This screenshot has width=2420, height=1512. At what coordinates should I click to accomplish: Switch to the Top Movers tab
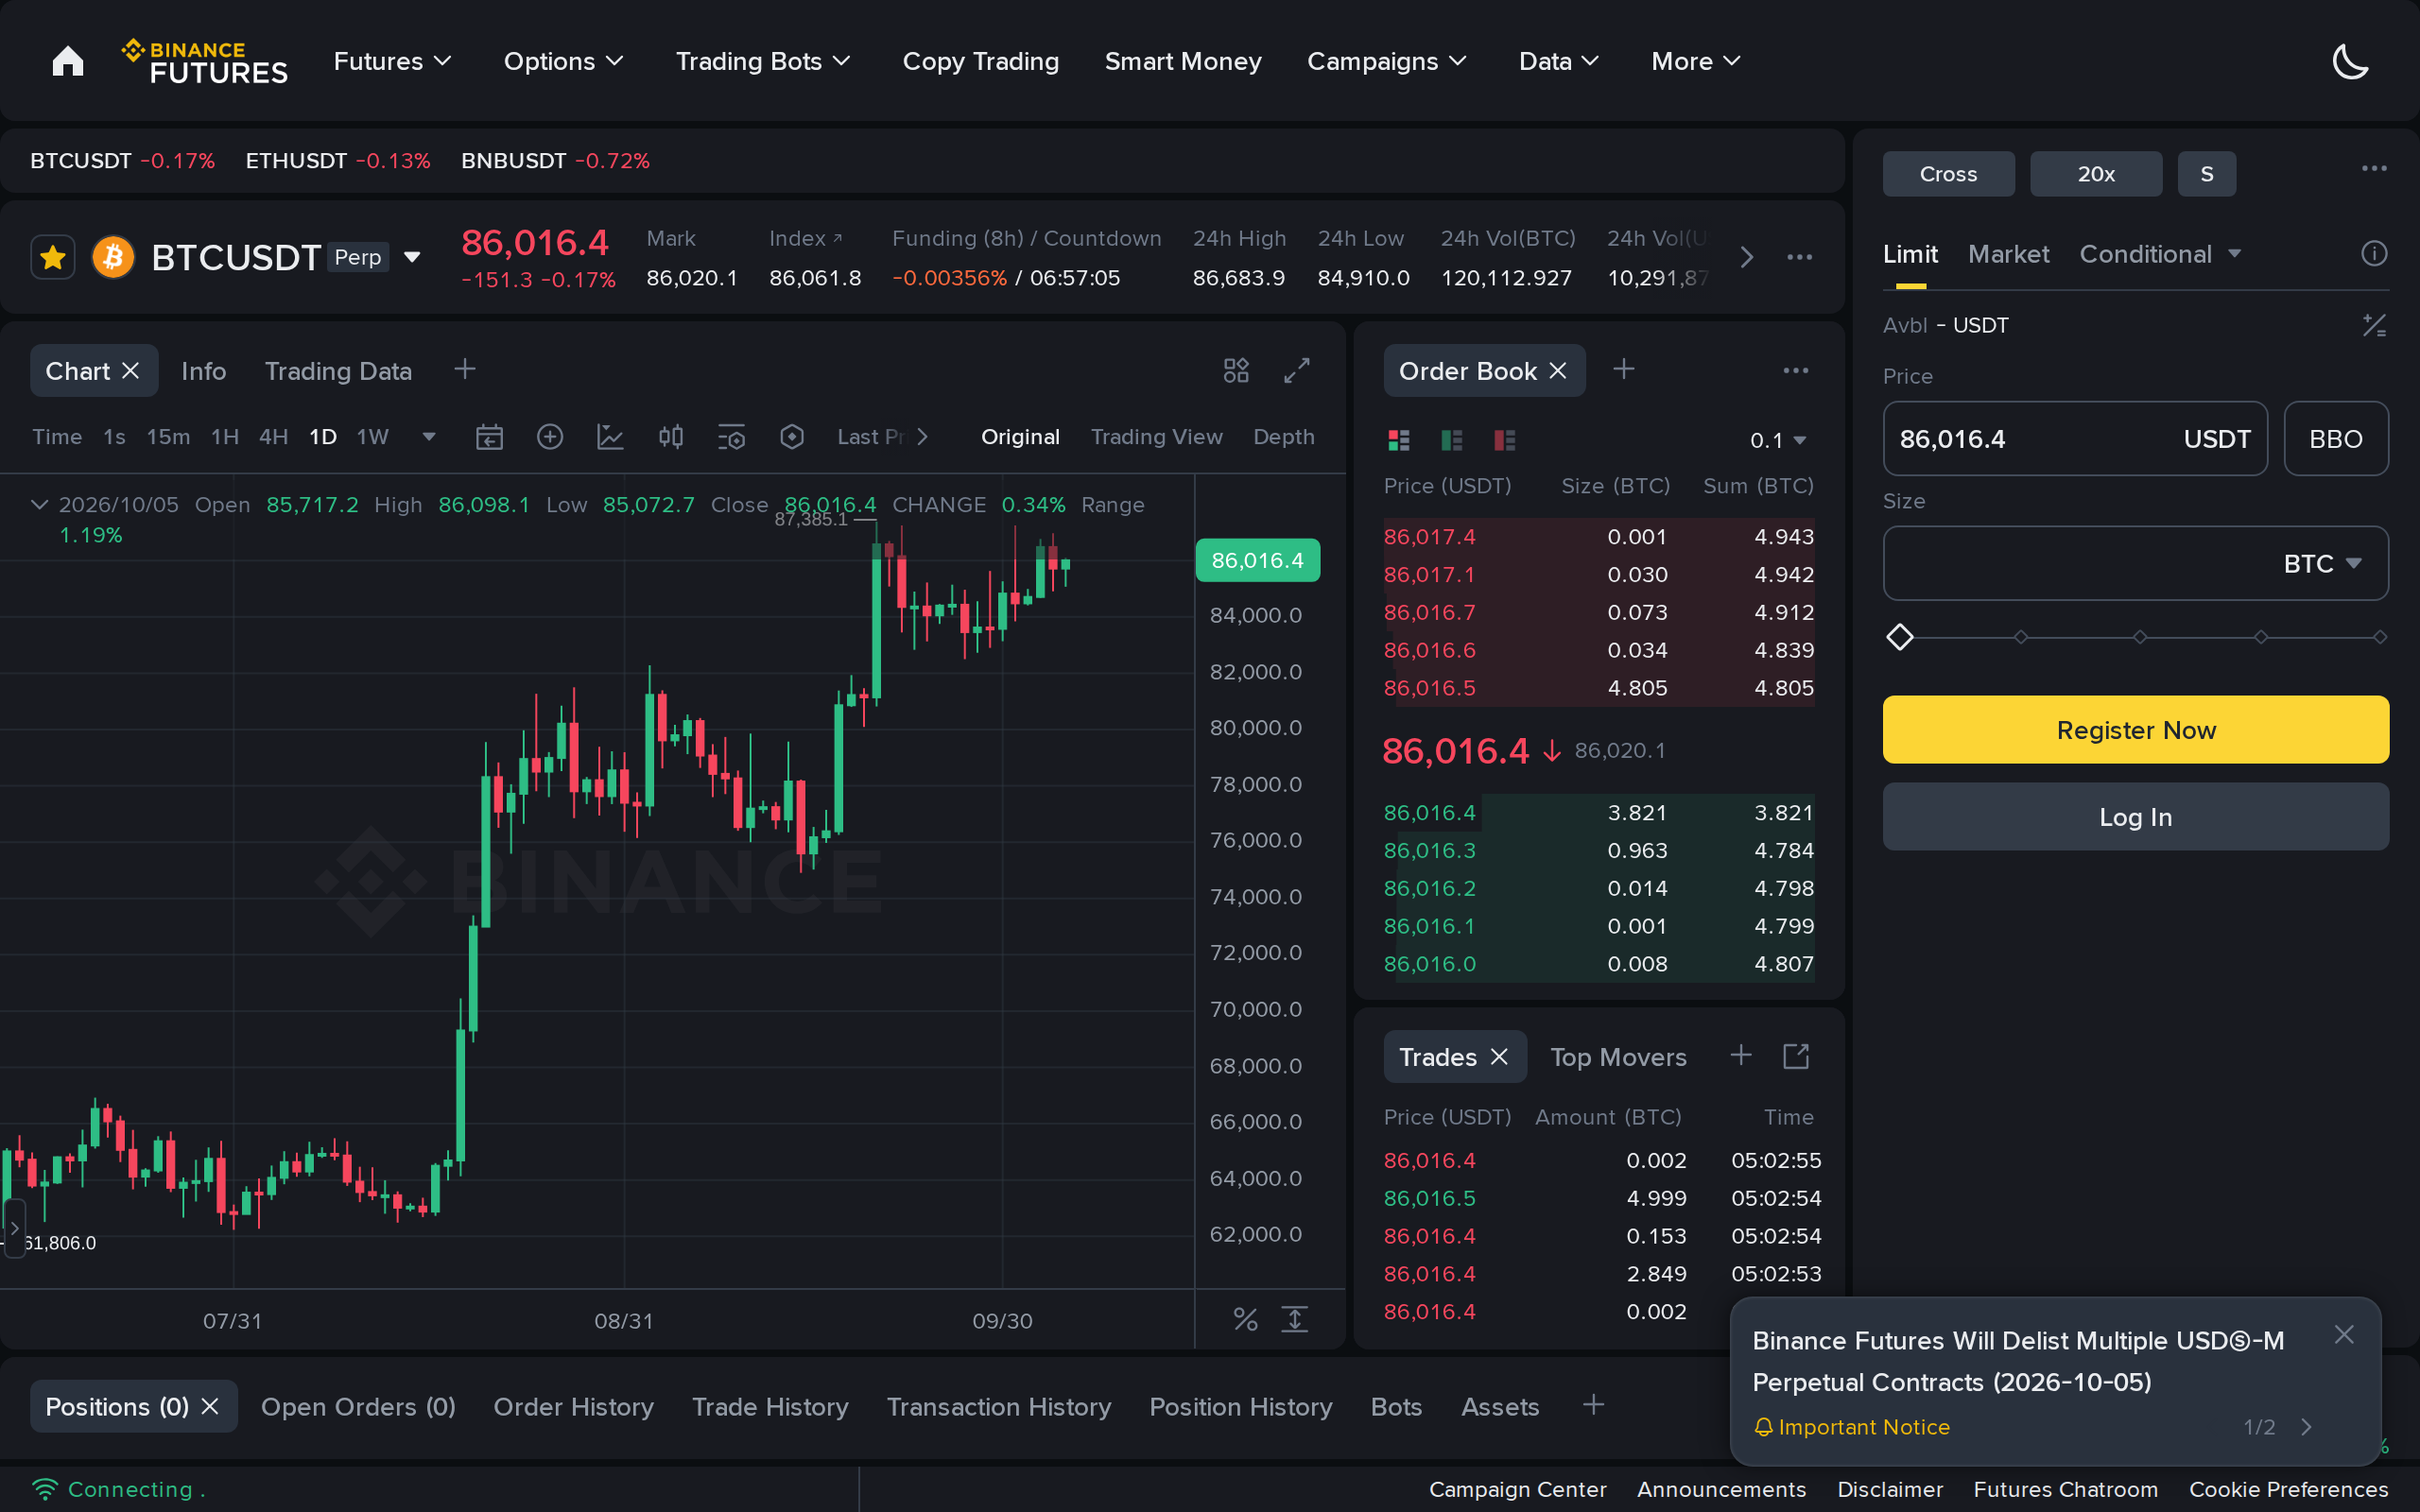point(1618,1057)
